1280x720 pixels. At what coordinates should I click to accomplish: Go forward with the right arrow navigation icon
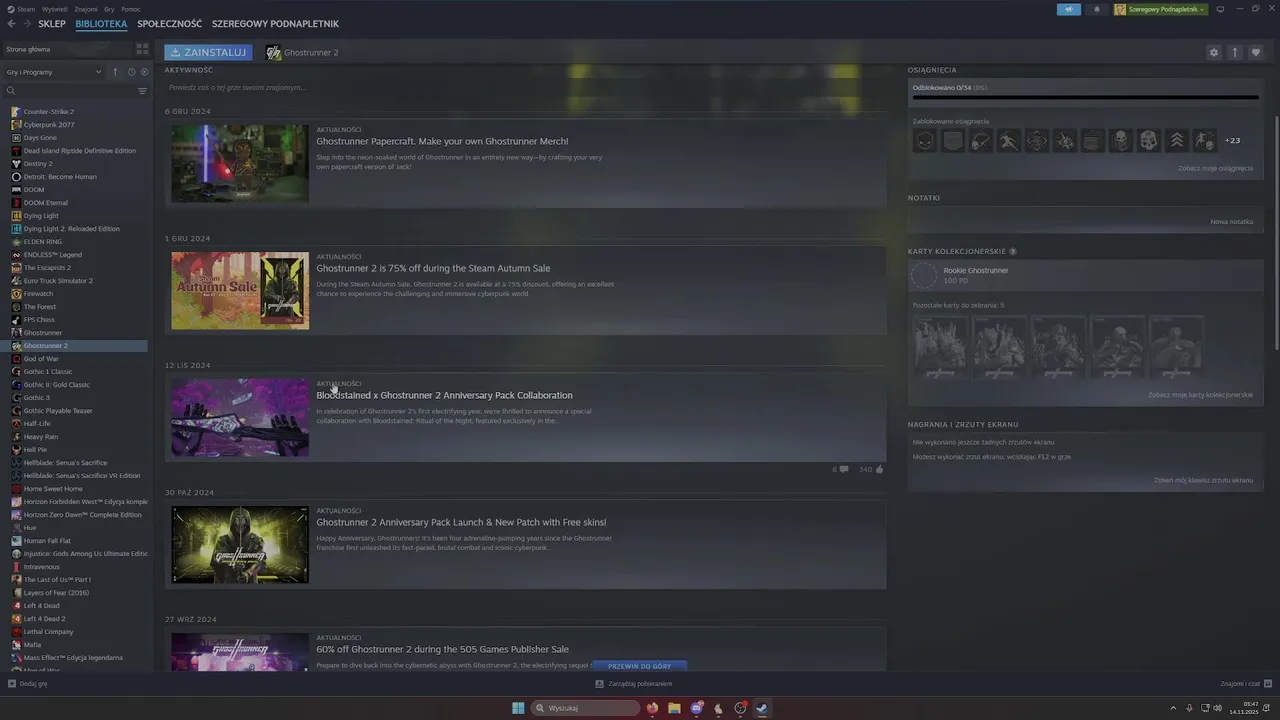26,24
